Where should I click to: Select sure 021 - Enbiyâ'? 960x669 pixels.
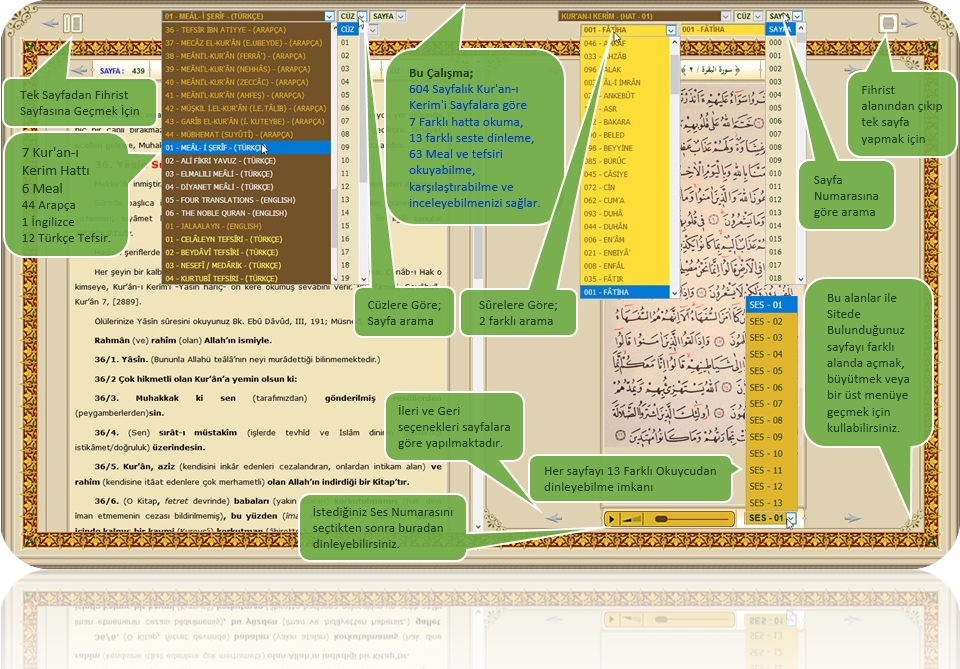tap(625, 253)
